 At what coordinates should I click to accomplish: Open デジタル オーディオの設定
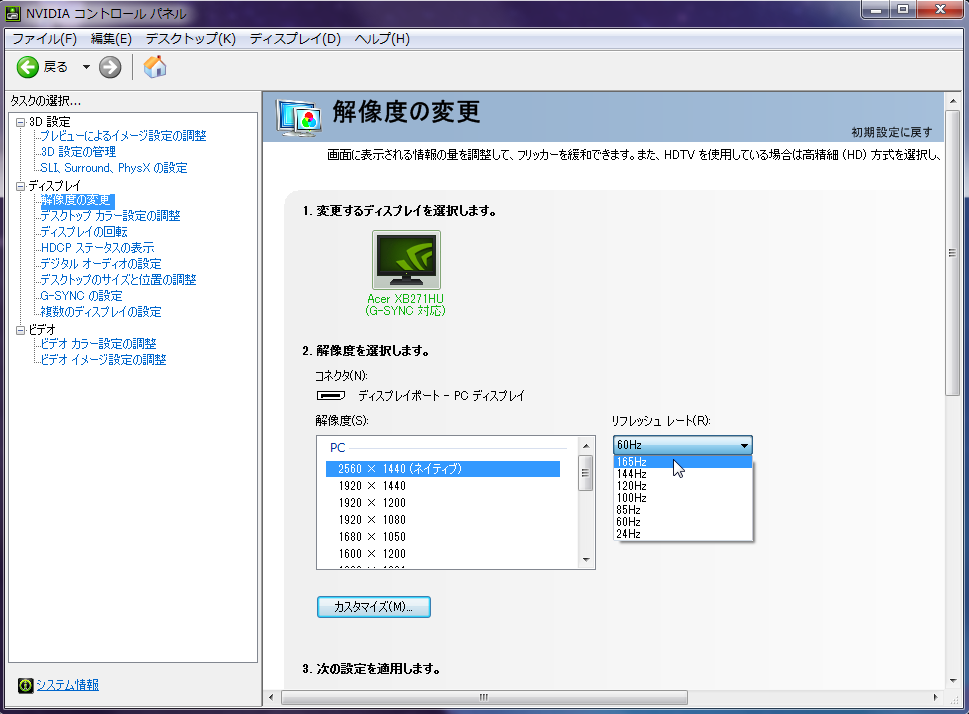[101, 265]
